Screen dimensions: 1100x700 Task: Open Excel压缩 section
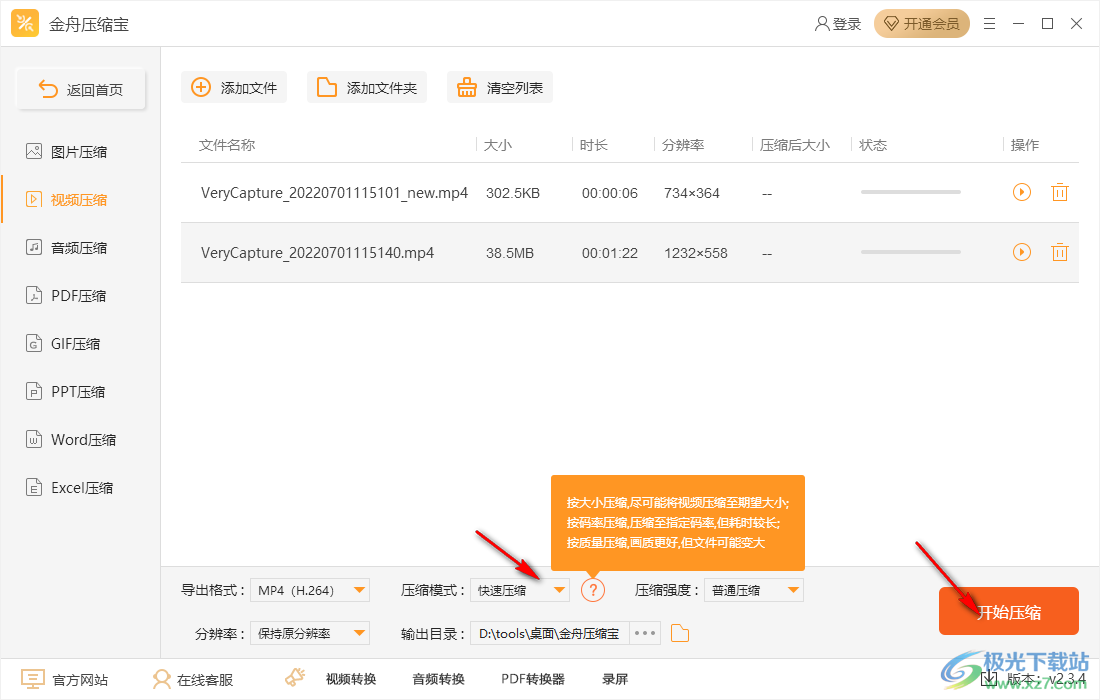[69, 487]
